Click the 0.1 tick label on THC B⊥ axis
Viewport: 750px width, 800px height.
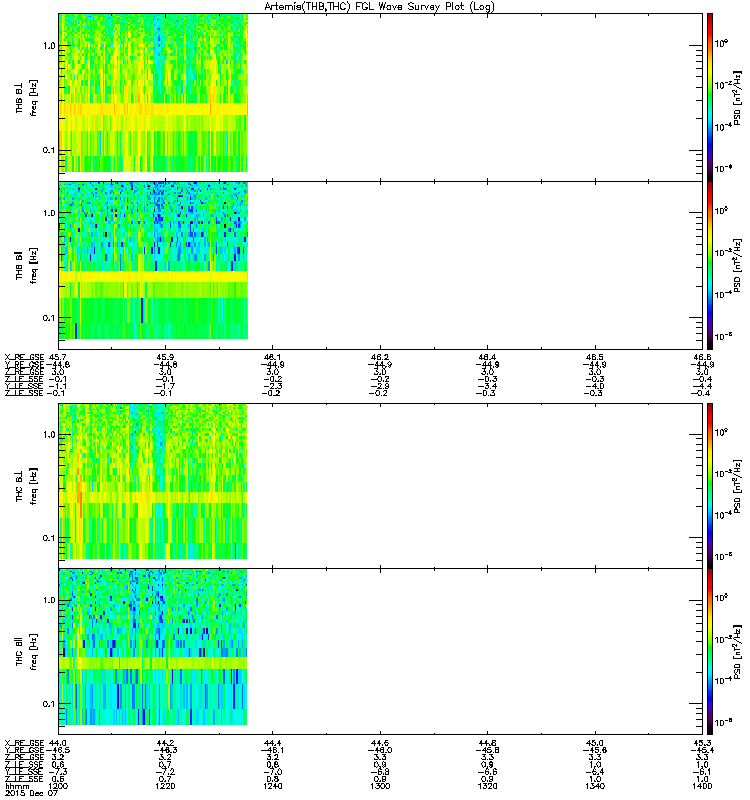point(49,538)
